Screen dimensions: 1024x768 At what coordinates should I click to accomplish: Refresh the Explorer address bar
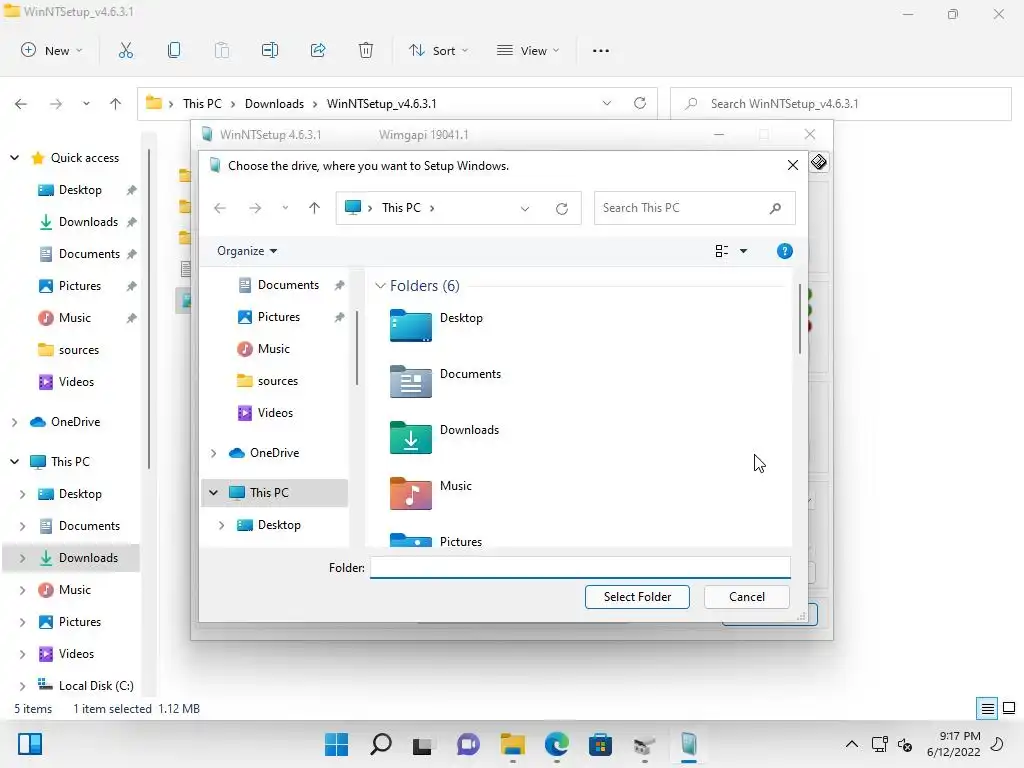[640, 103]
